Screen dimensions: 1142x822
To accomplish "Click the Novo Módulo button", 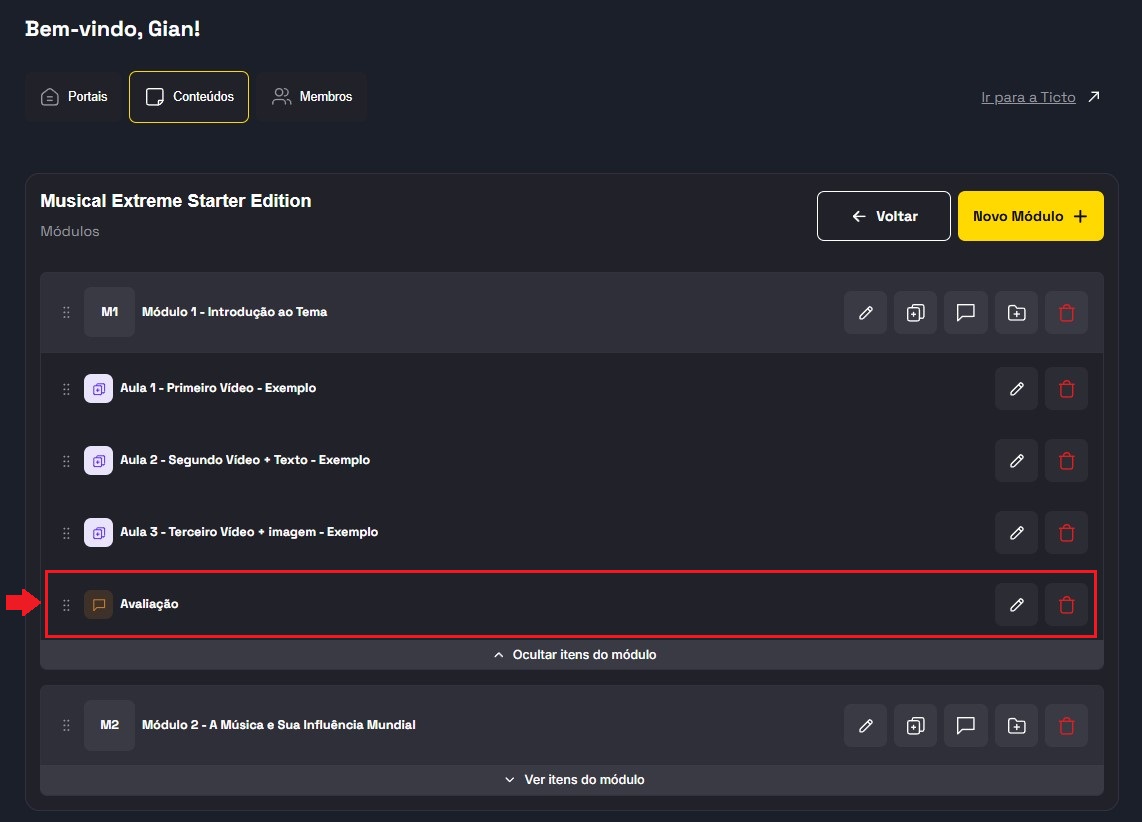I will tap(1030, 216).
